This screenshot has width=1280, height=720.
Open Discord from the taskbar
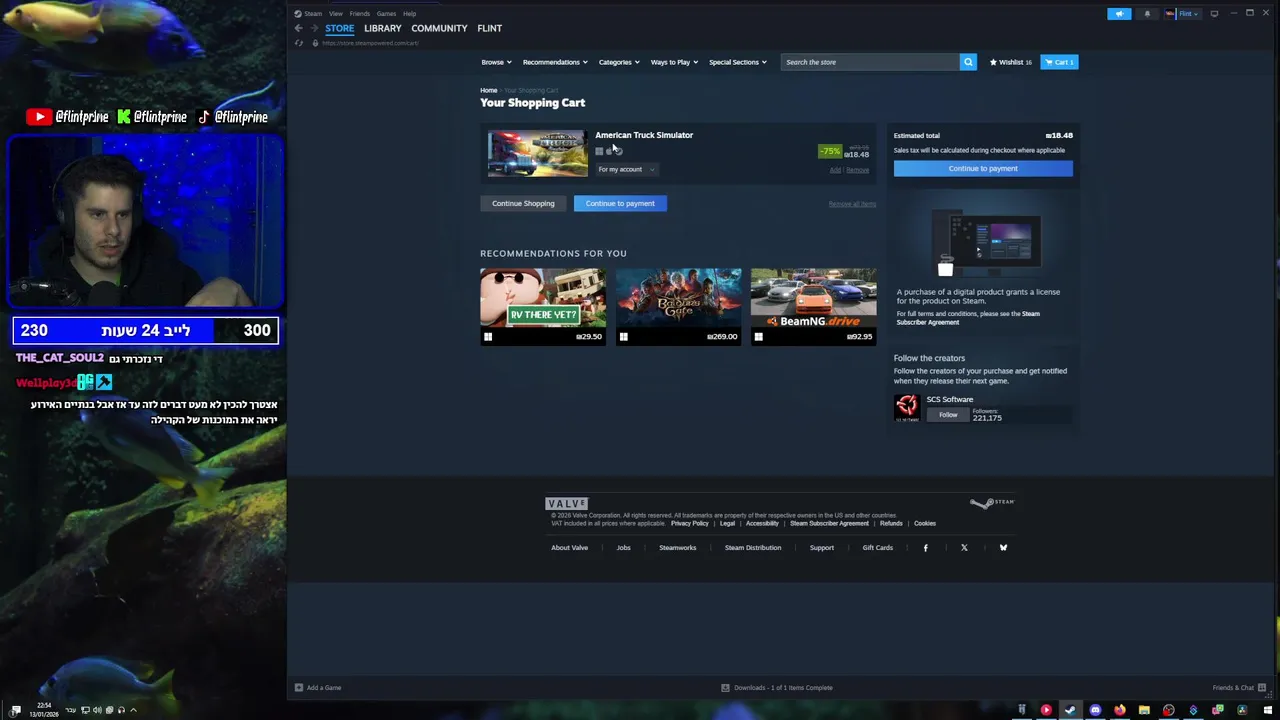(1095, 710)
